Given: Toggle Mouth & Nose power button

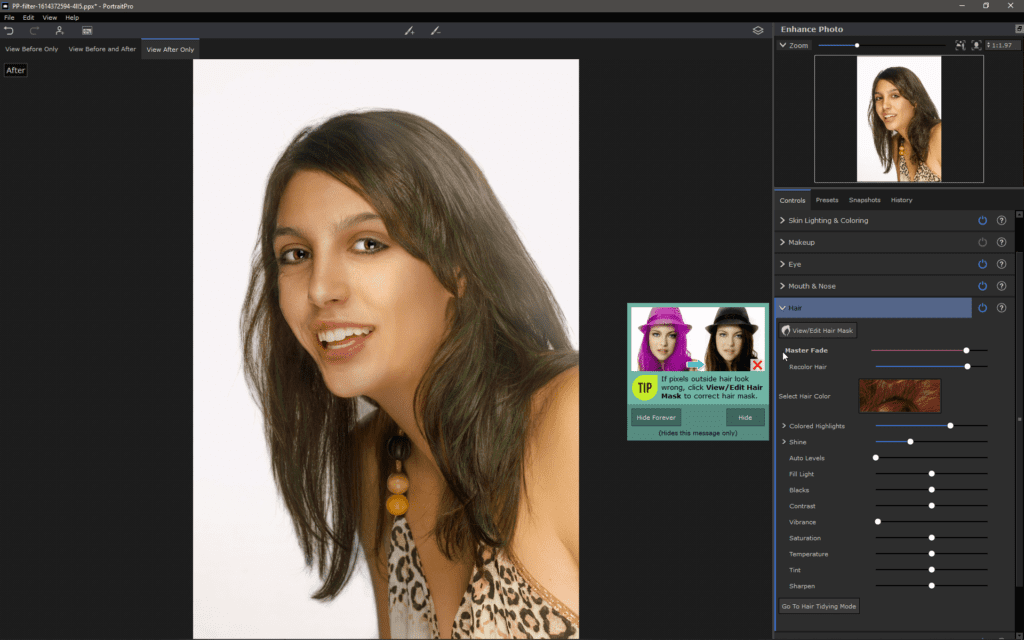Looking at the screenshot, I should coord(982,286).
